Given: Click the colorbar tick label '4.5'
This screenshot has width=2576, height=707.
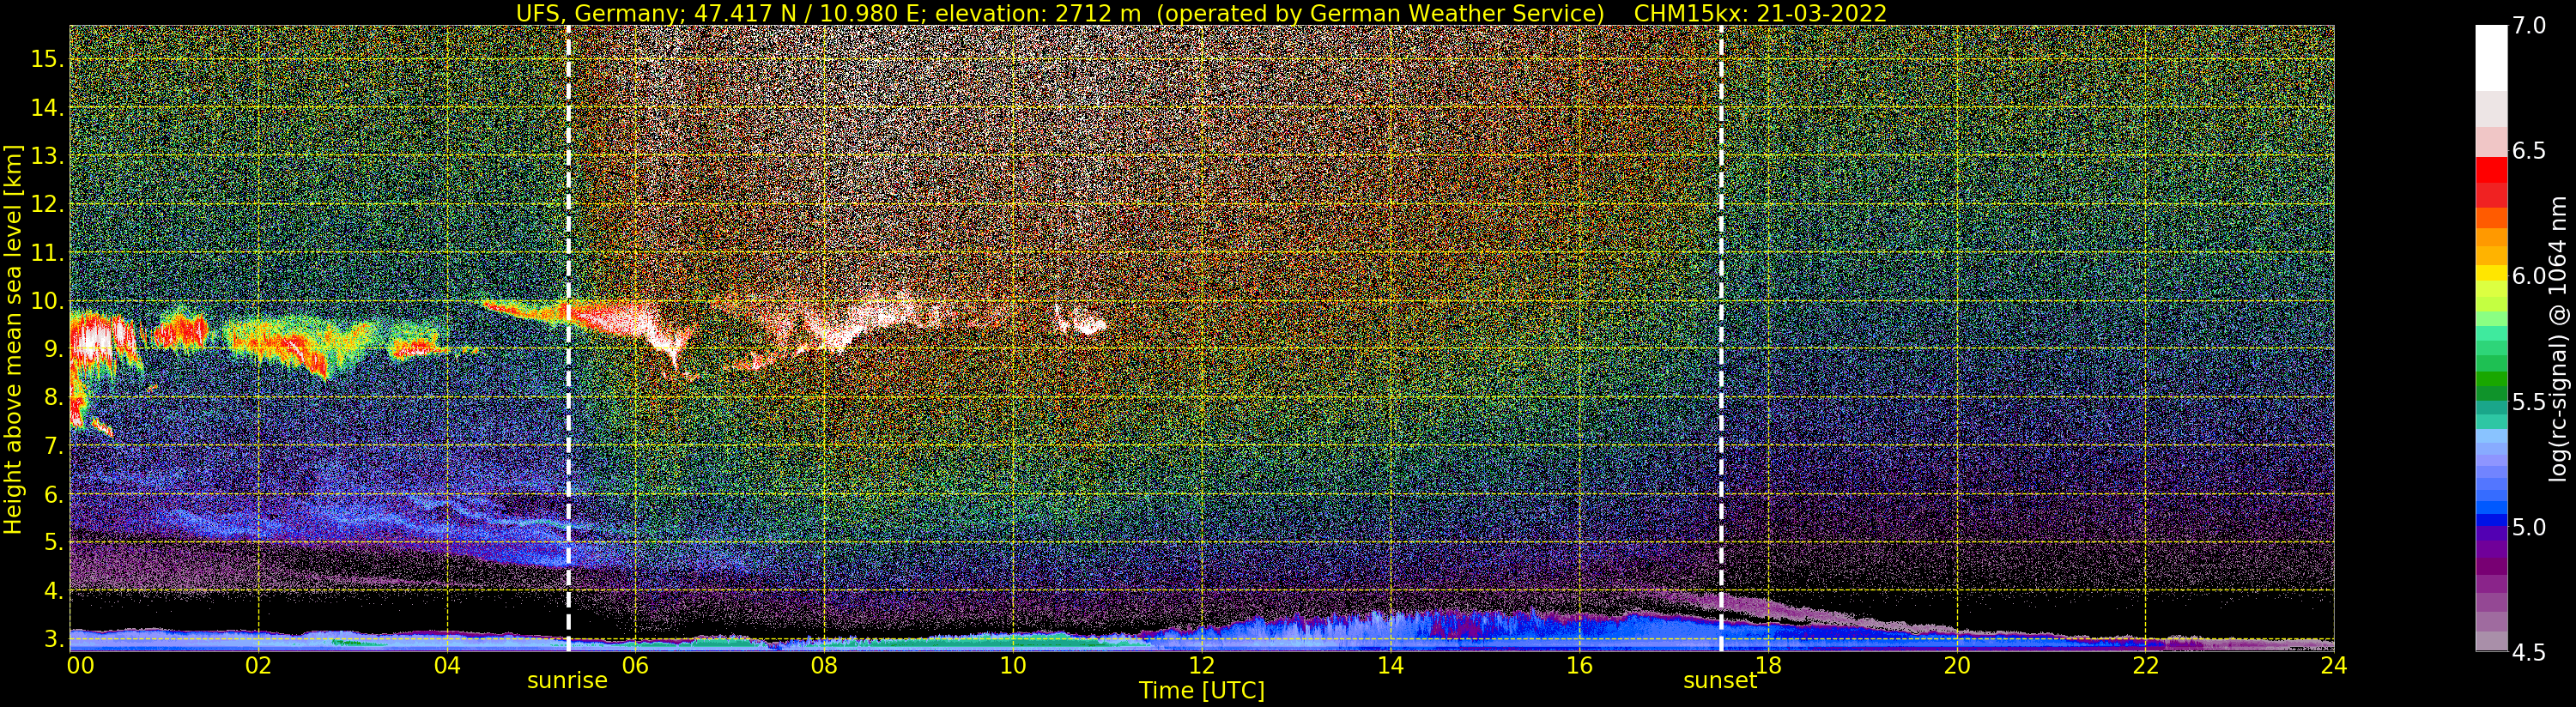Looking at the screenshot, I should point(2530,653).
